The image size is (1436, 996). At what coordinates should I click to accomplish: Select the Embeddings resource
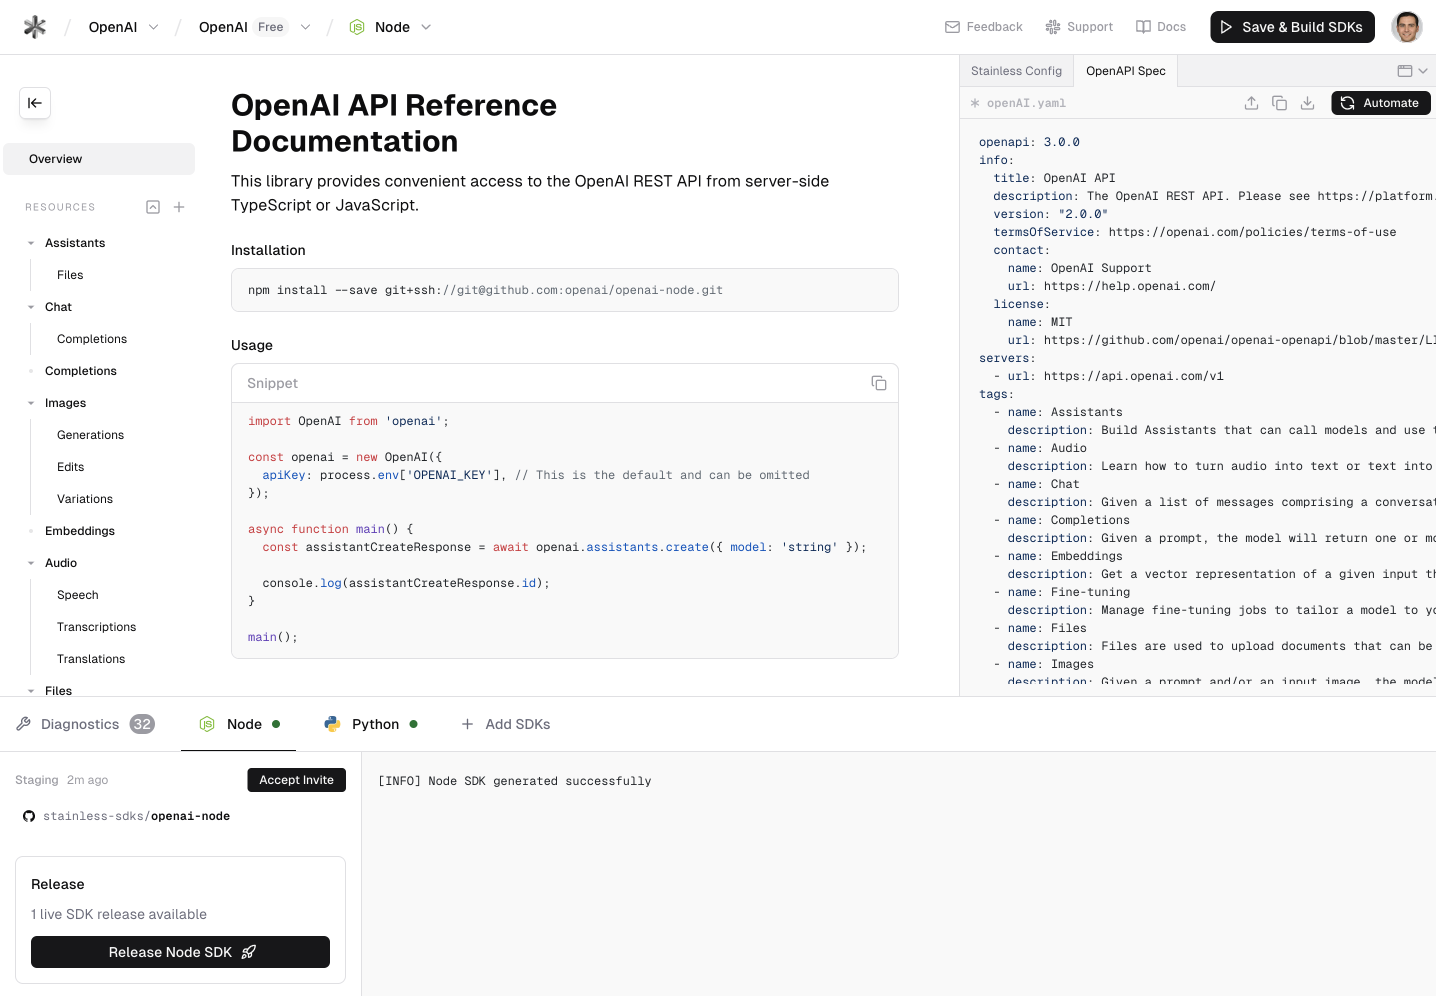click(80, 531)
